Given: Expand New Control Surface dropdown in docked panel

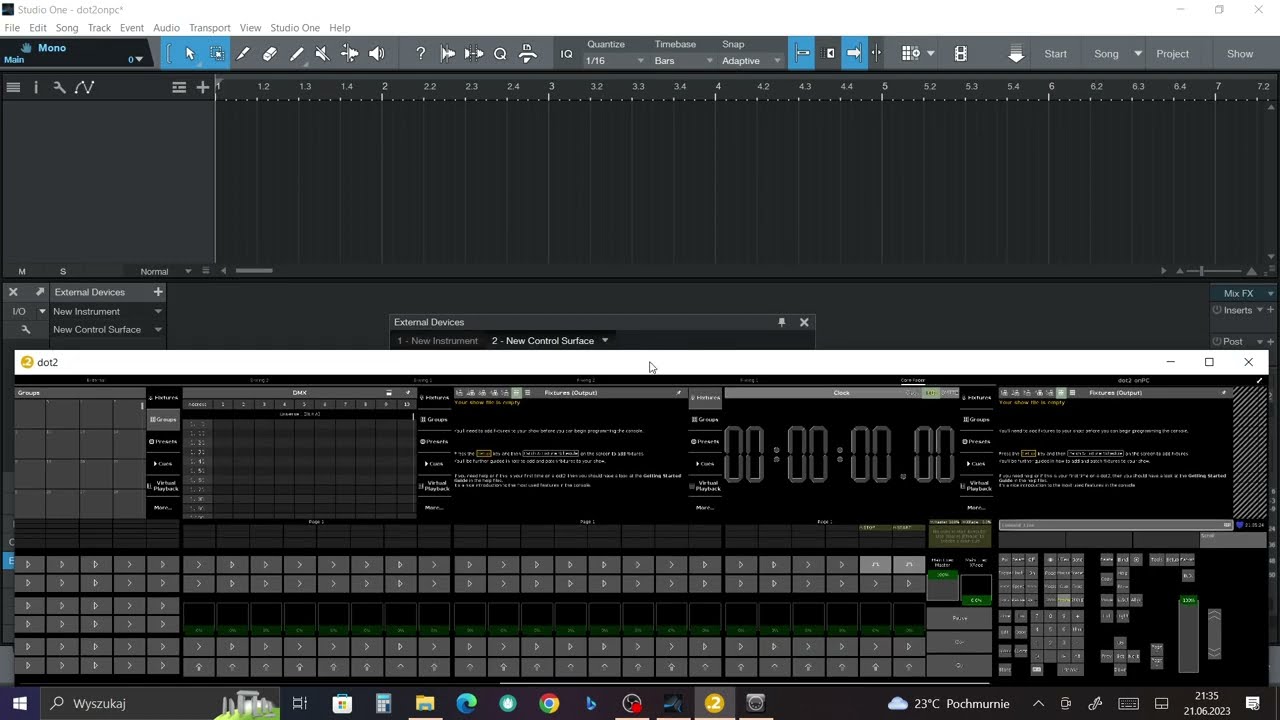Looking at the screenshot, I should click(158, 329).
